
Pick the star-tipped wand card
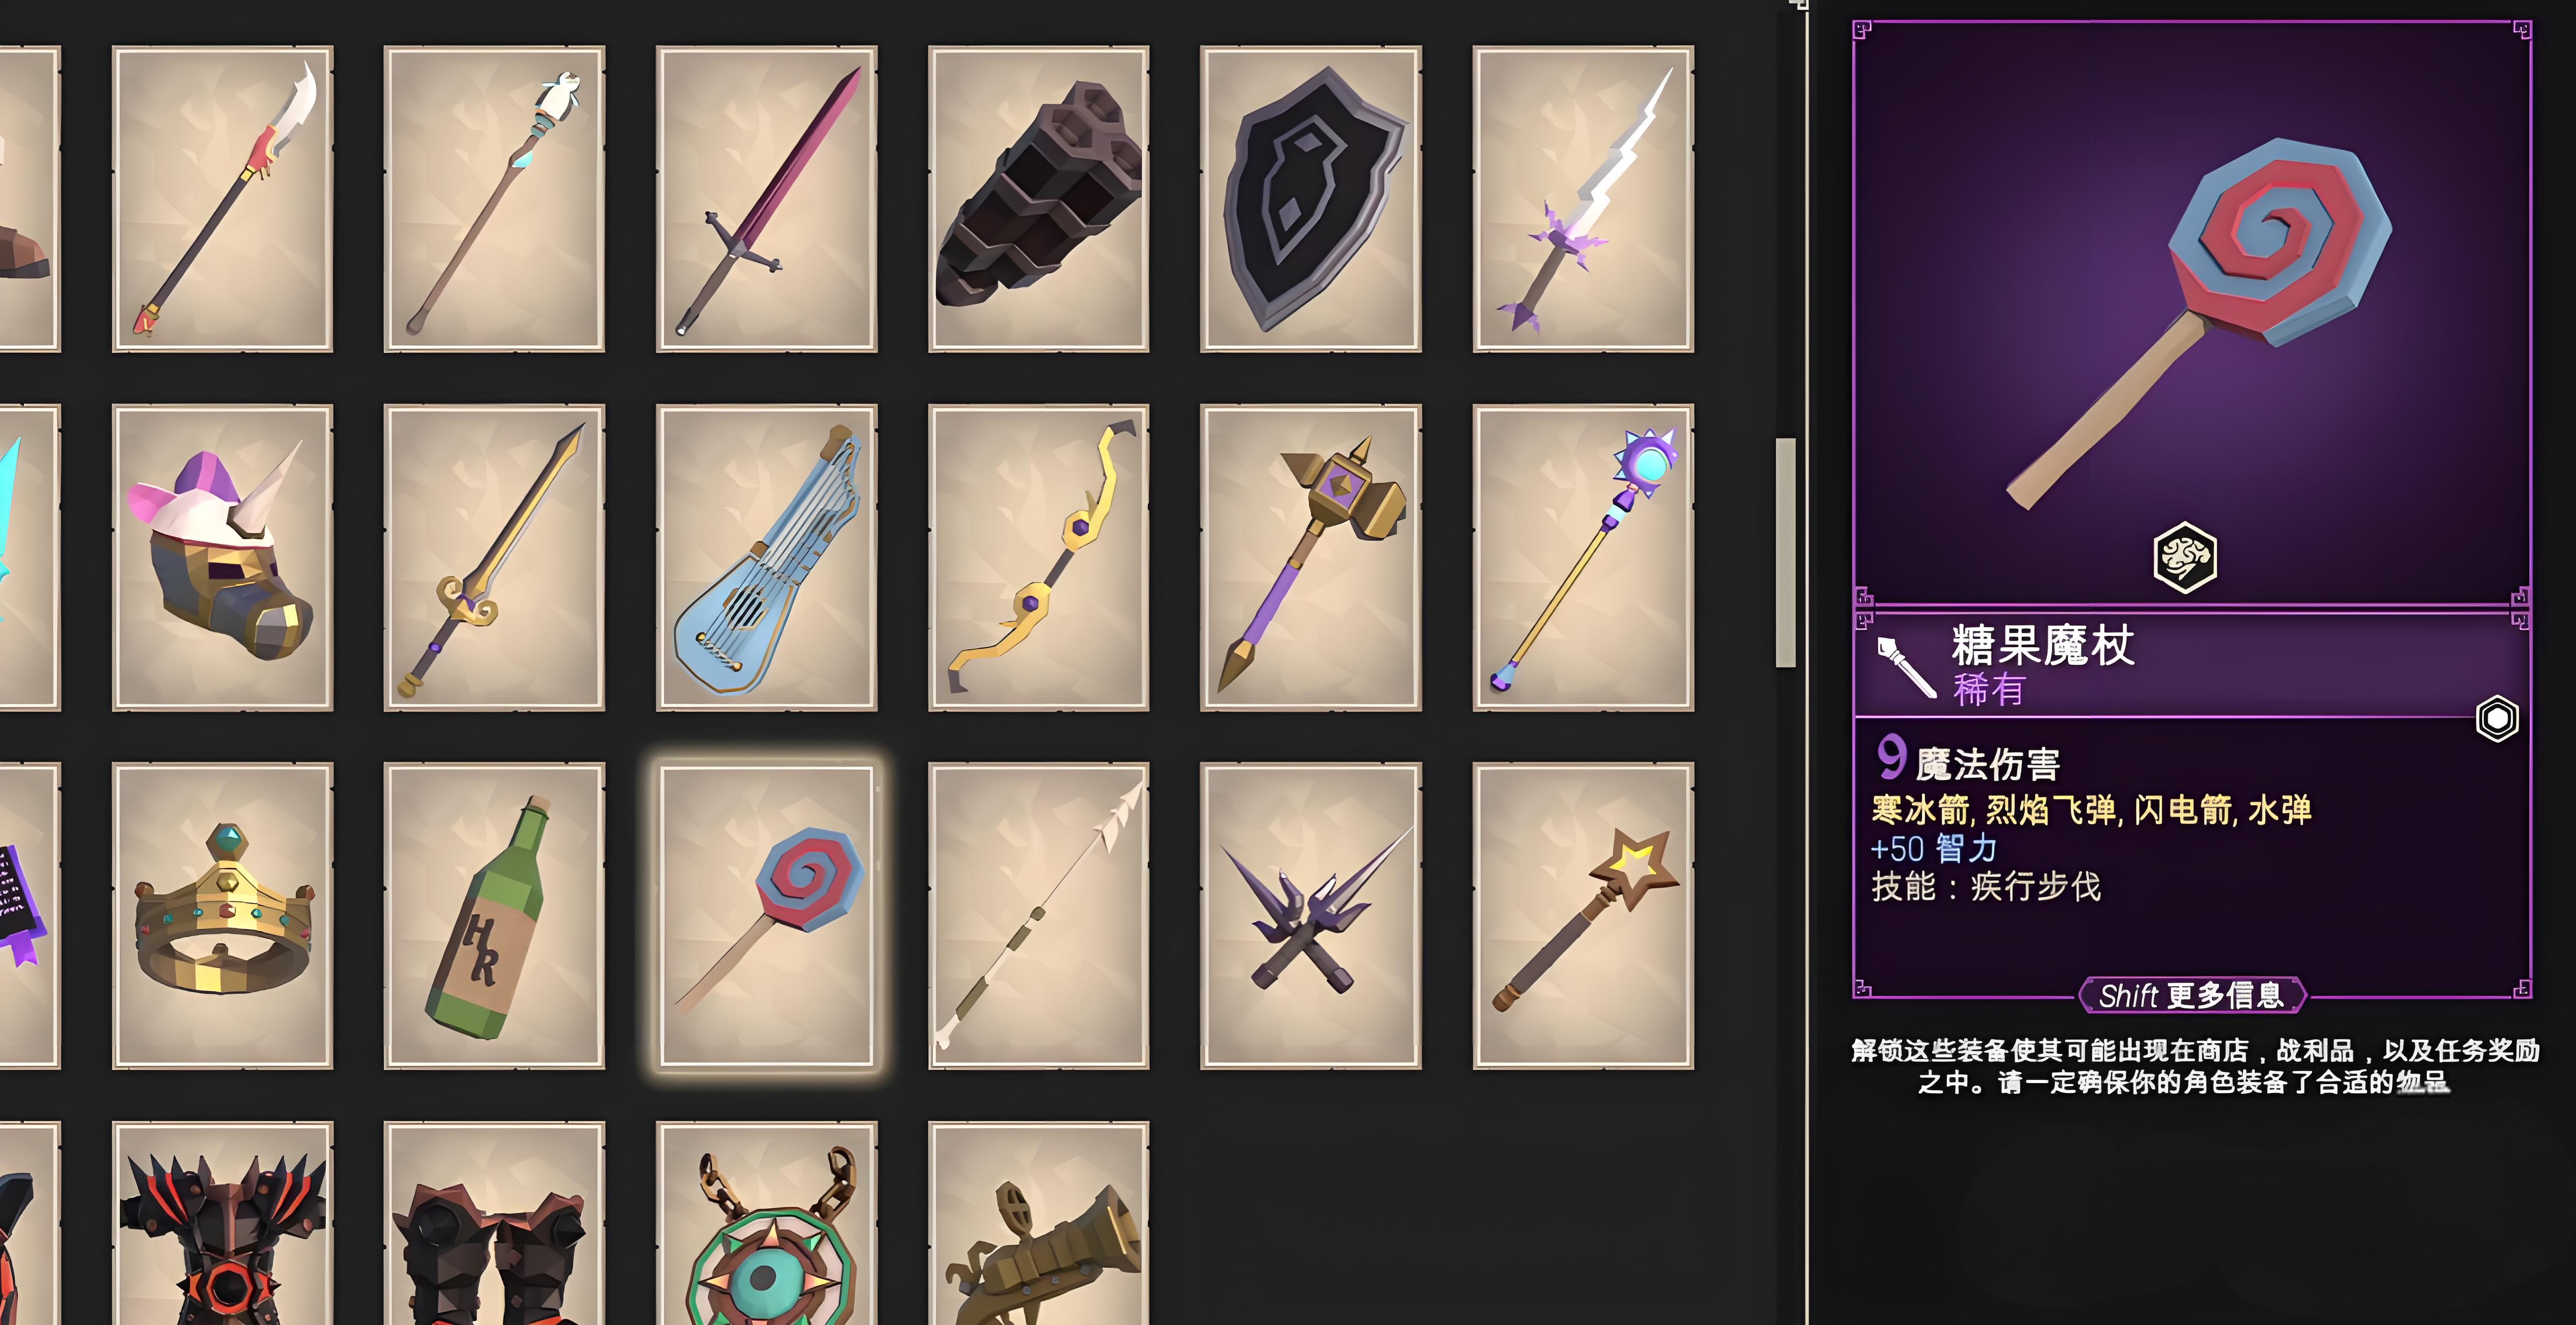click(x=1583, y=916)
